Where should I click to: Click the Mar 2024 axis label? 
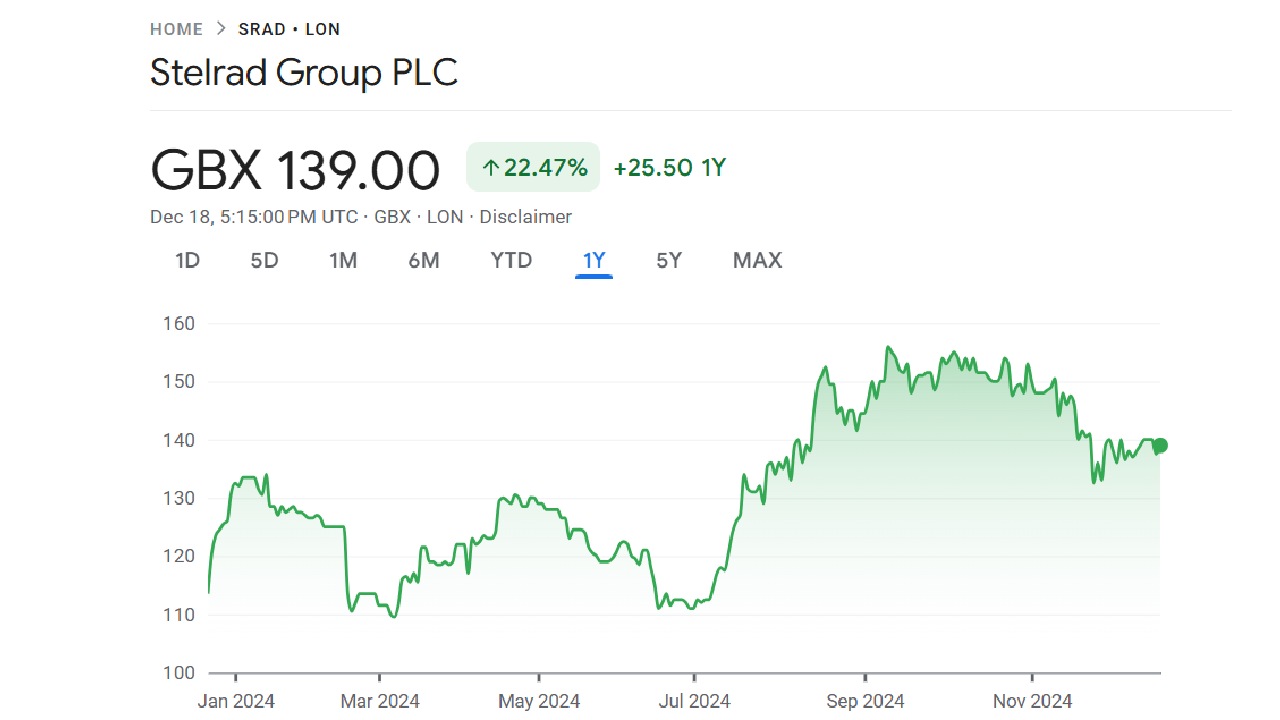click(380, 701)
